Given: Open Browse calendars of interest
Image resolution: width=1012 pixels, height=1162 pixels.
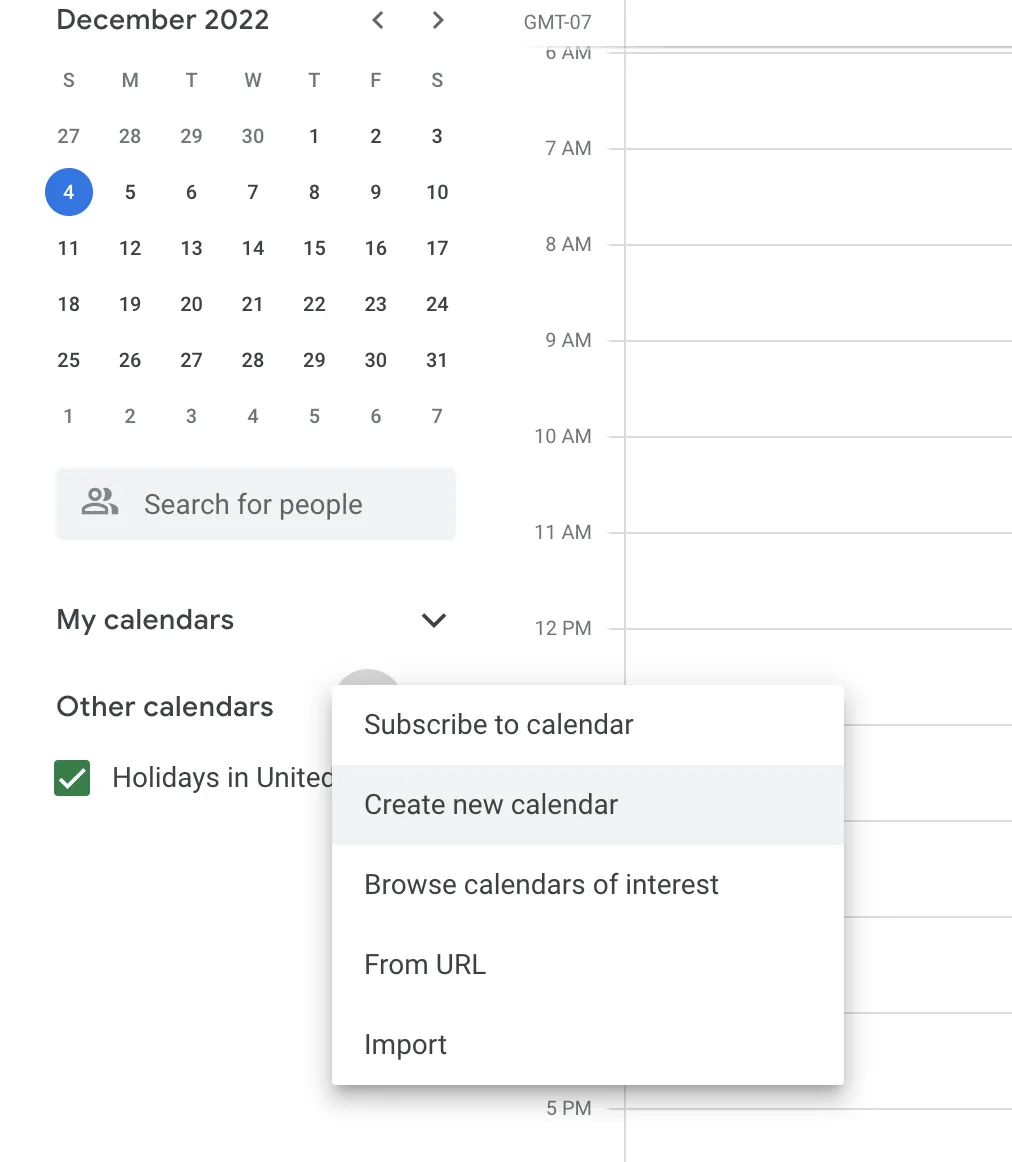Looking at the screenshot, I should [541, 884].
